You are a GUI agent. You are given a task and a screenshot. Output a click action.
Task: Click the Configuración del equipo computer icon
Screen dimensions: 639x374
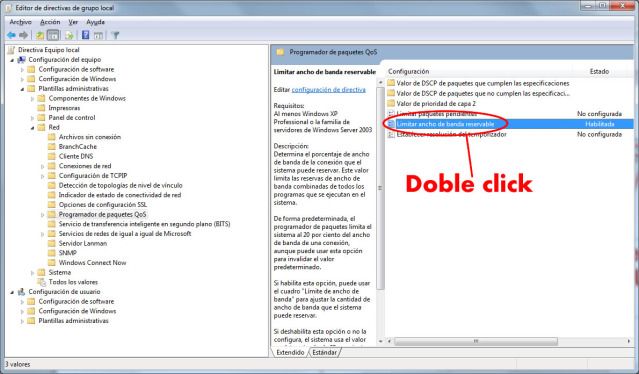tap(21, 60)
